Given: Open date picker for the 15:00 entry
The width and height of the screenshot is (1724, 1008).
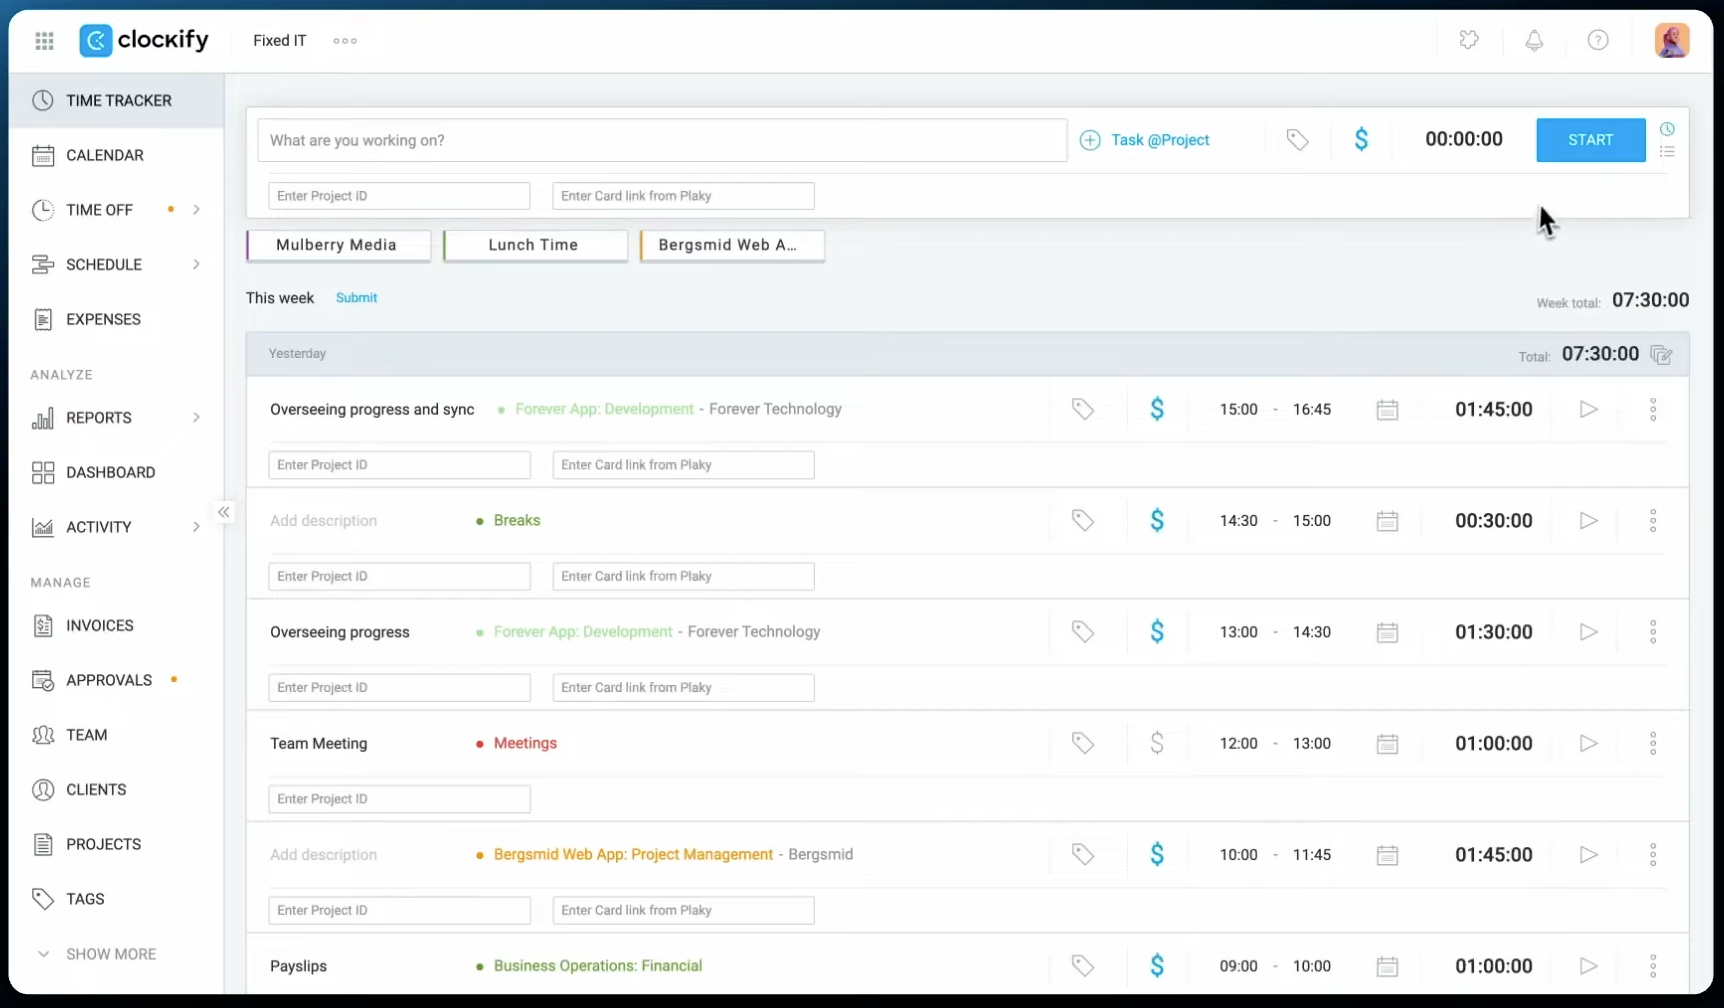Looking at the screenshot, I should [1387, 410].
